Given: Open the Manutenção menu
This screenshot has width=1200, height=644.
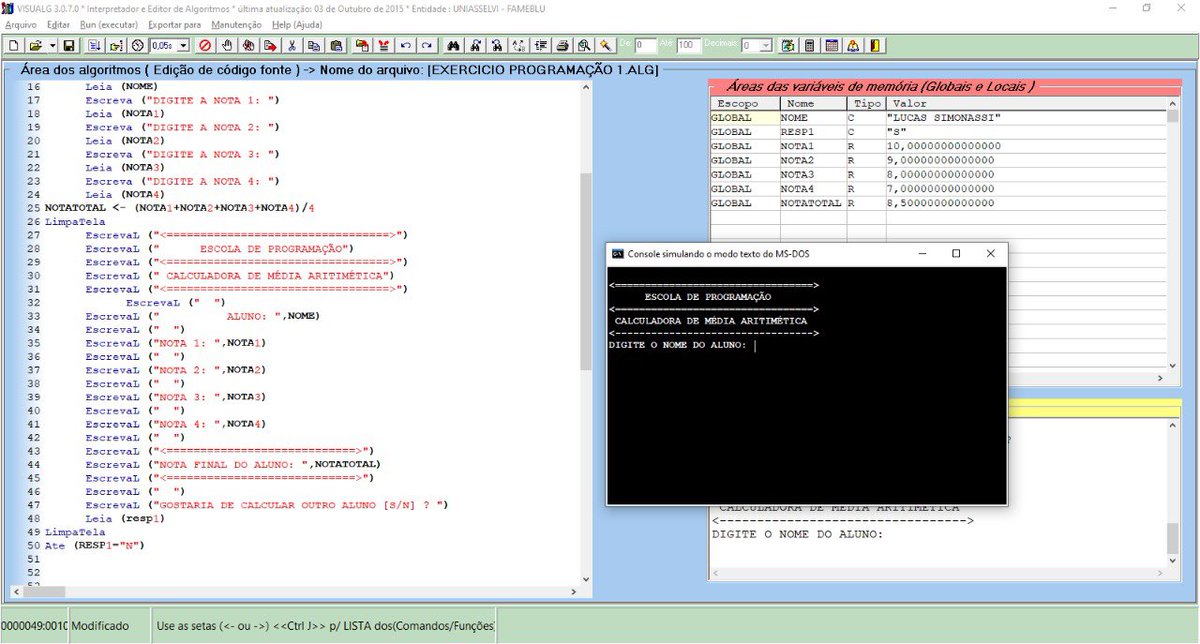Looking at the screenshot, I should [237, 24].
